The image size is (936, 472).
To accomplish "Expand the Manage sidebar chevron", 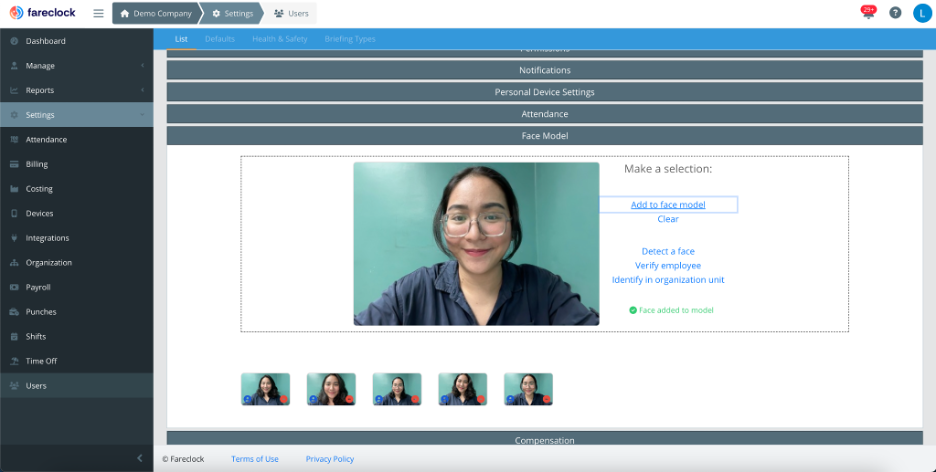I will (142, 66).
